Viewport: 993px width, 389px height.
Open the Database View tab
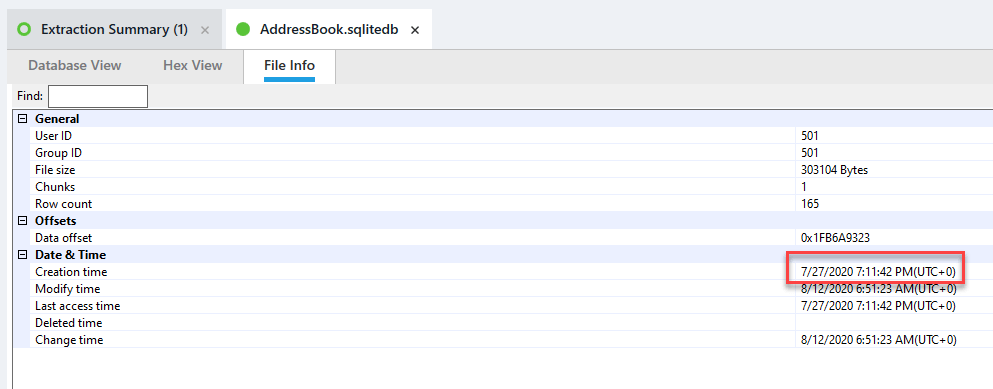tap(75, 65)
